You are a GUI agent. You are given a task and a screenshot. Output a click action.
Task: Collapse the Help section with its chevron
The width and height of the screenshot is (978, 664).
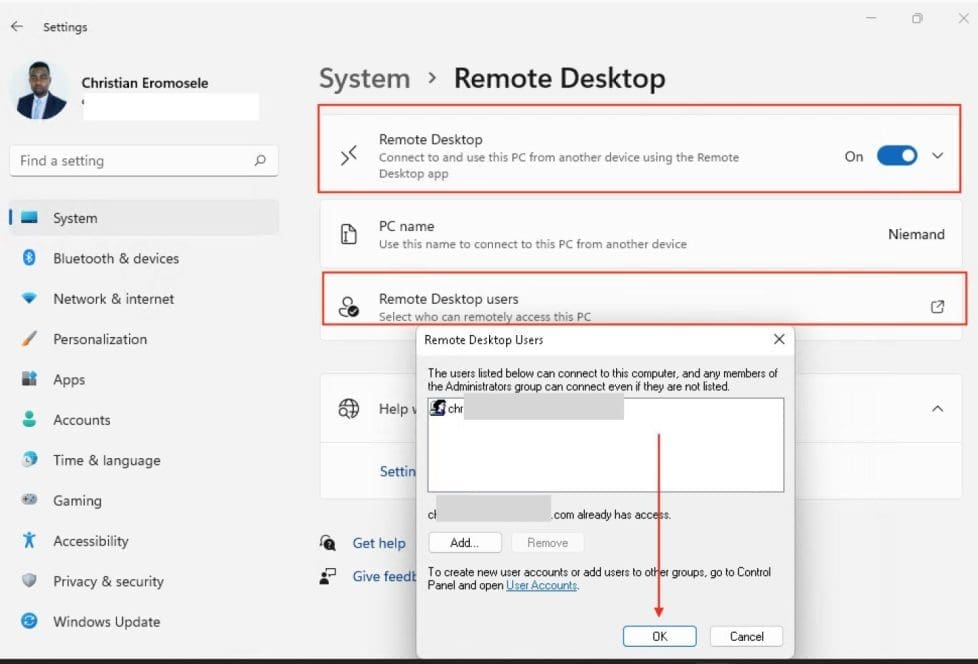click(937, 408)
